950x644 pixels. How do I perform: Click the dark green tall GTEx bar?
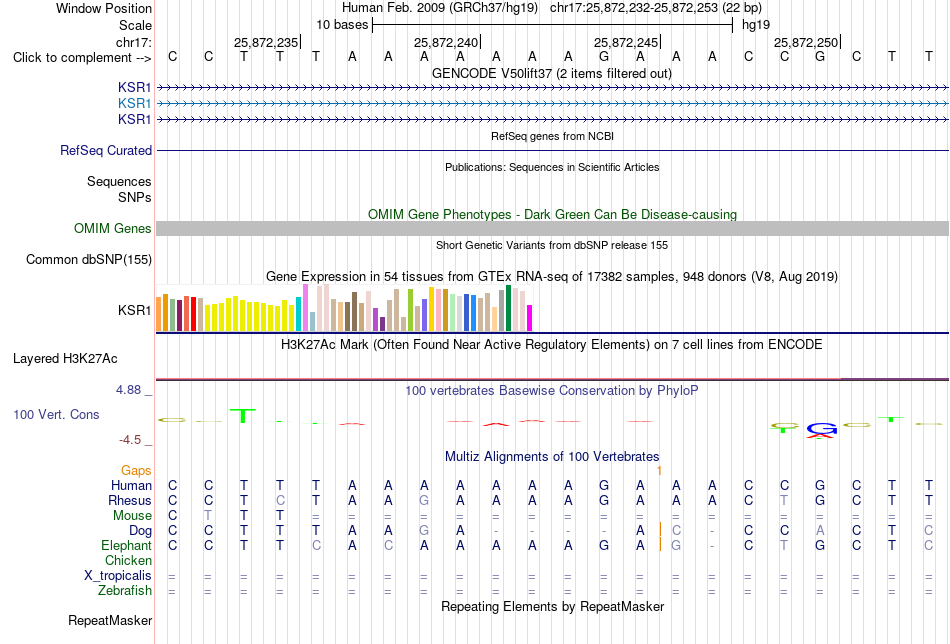(x=508, y=308)
